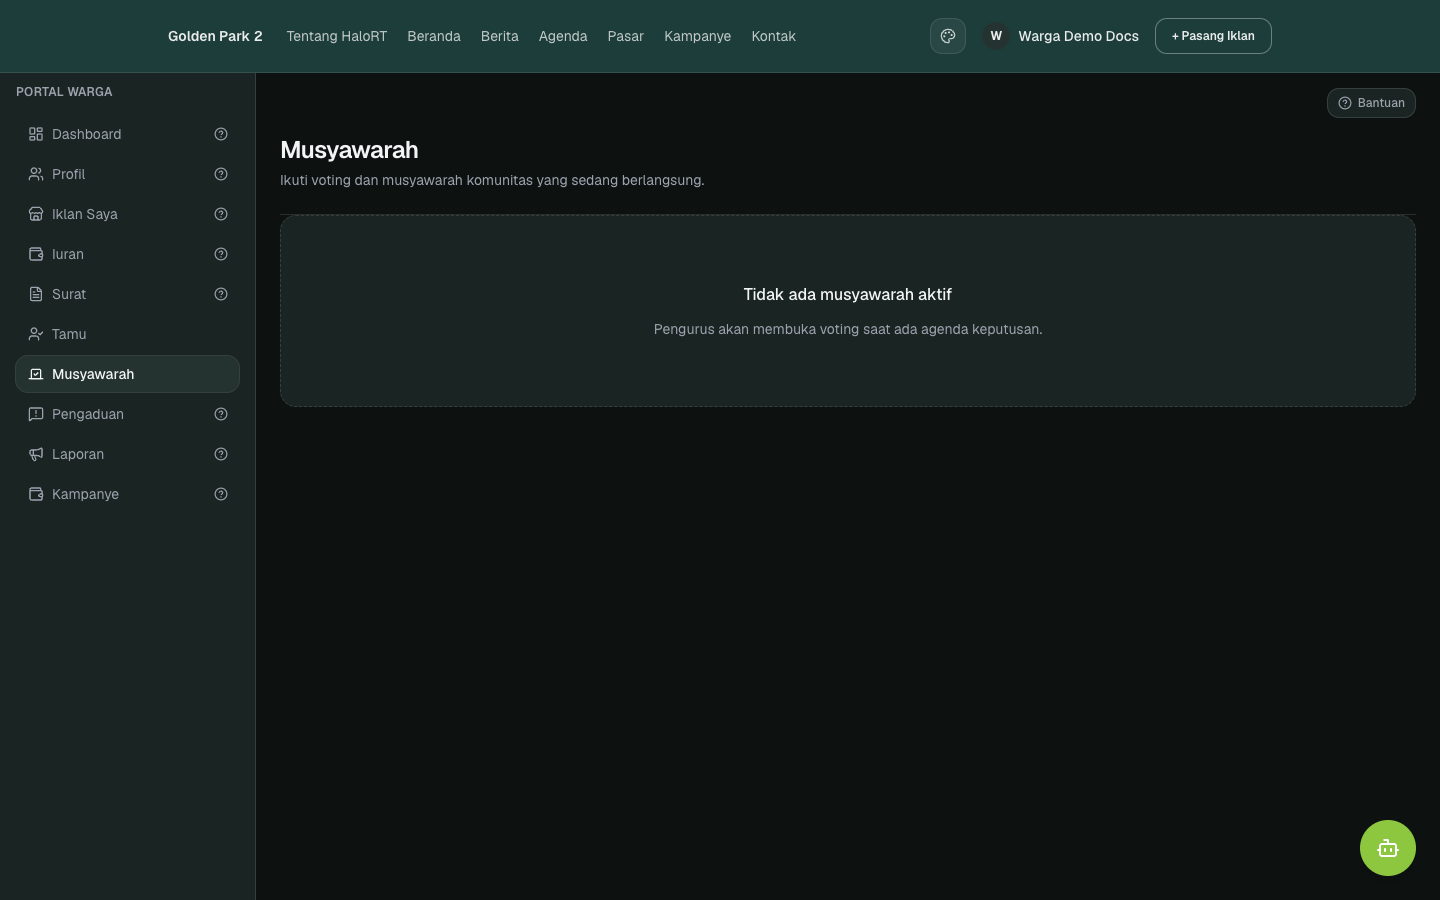
Task: Click the Bantuan help button
Action: click(1371, 103)
